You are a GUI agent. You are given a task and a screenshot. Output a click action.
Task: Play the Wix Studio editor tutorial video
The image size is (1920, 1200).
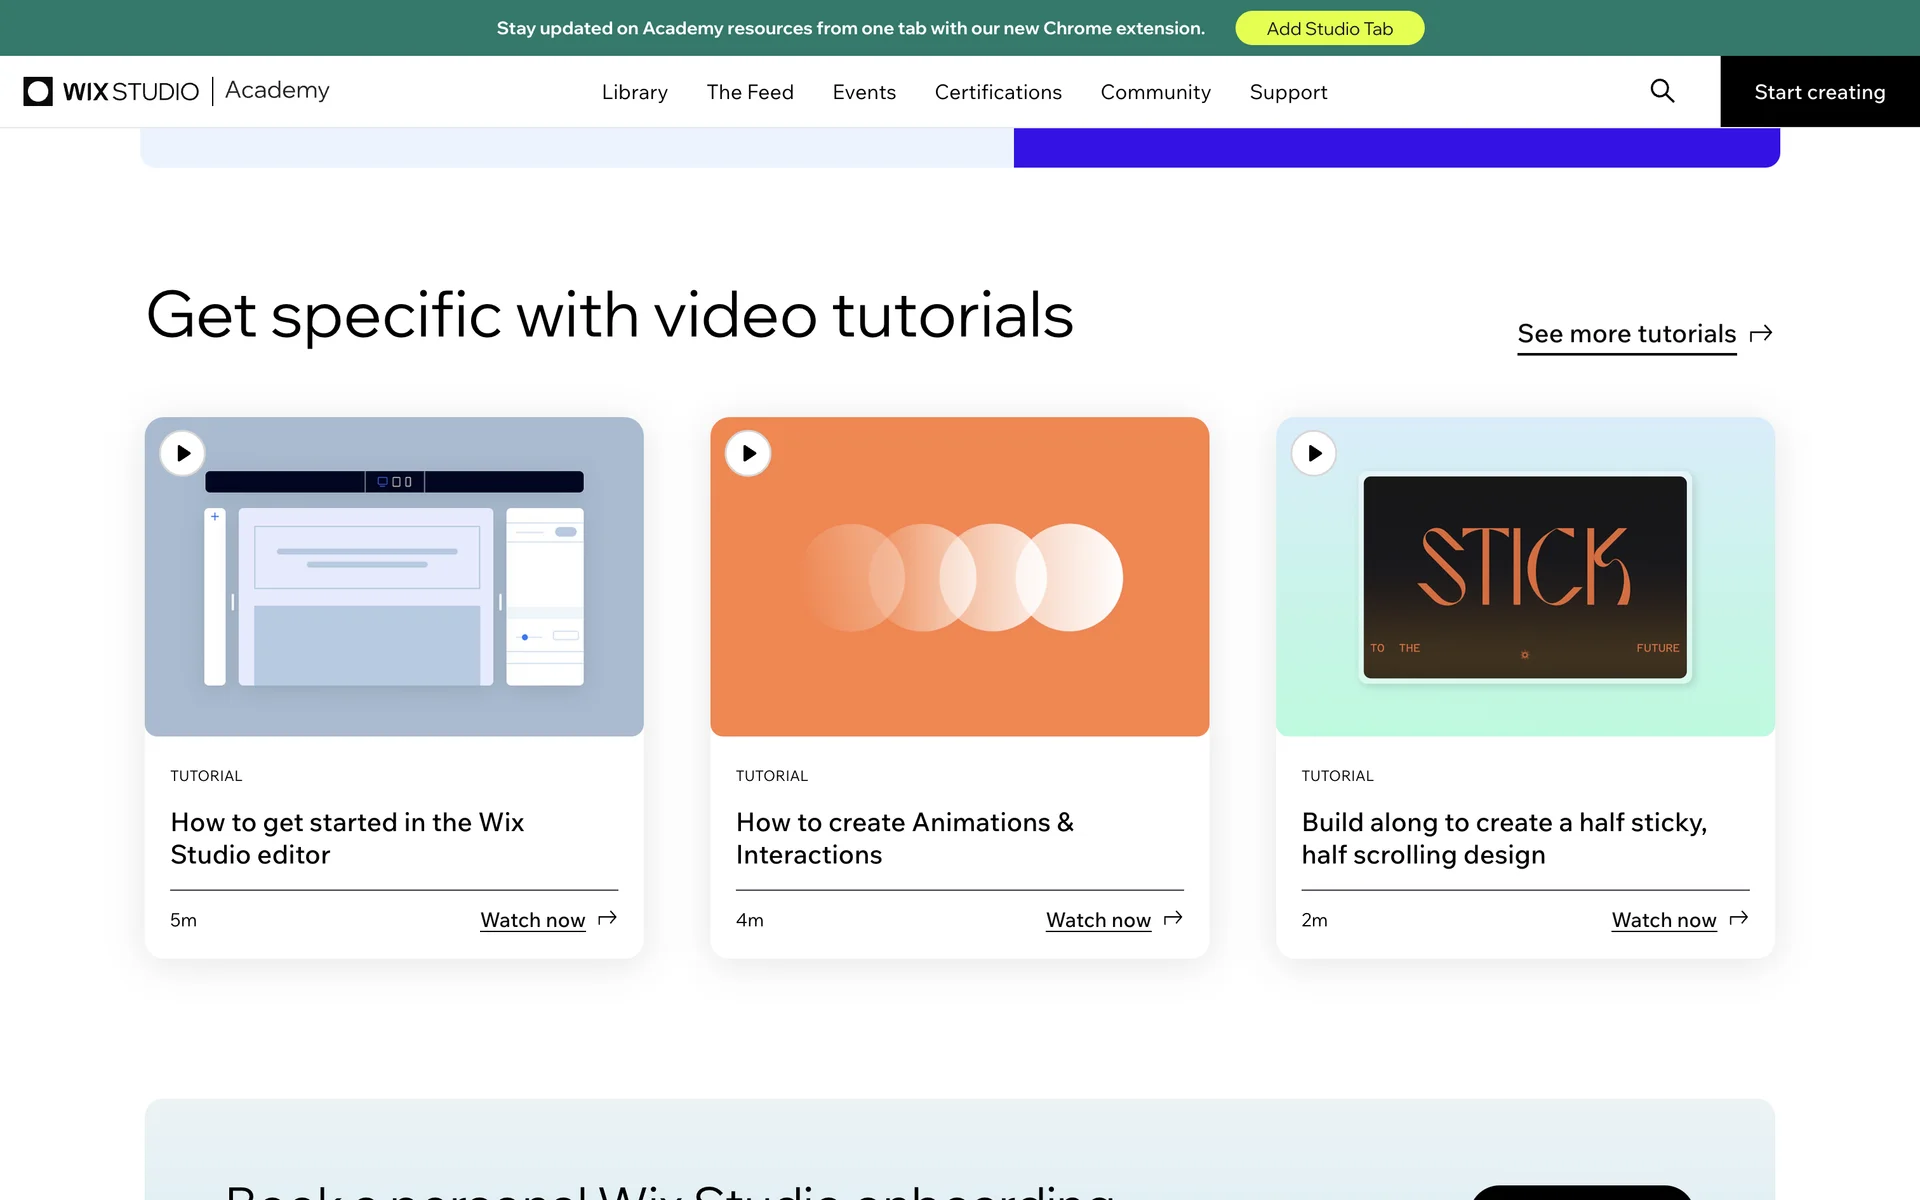[183, 454]
